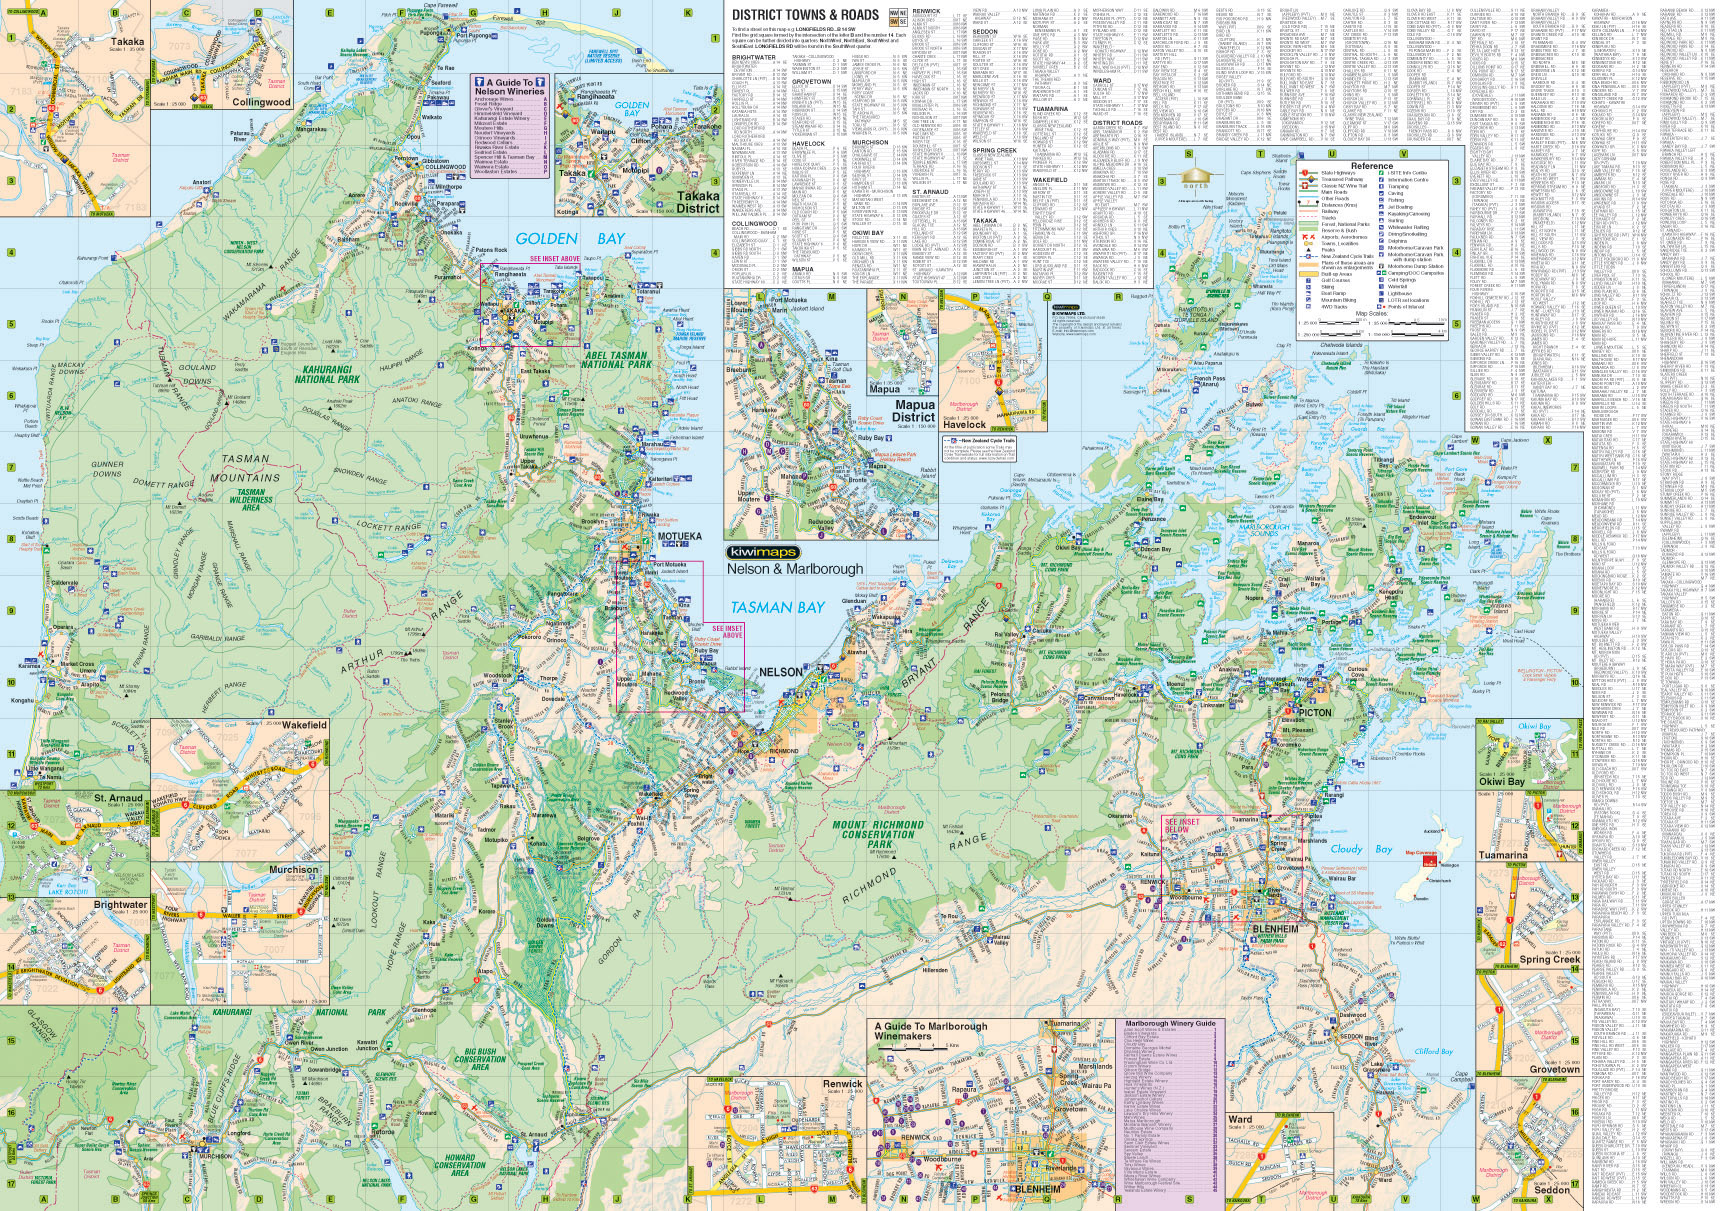This screenshot has height=1211, width=1732.
Task: Click the Boat Ramp icon in legend
Action: [1308, 293]
